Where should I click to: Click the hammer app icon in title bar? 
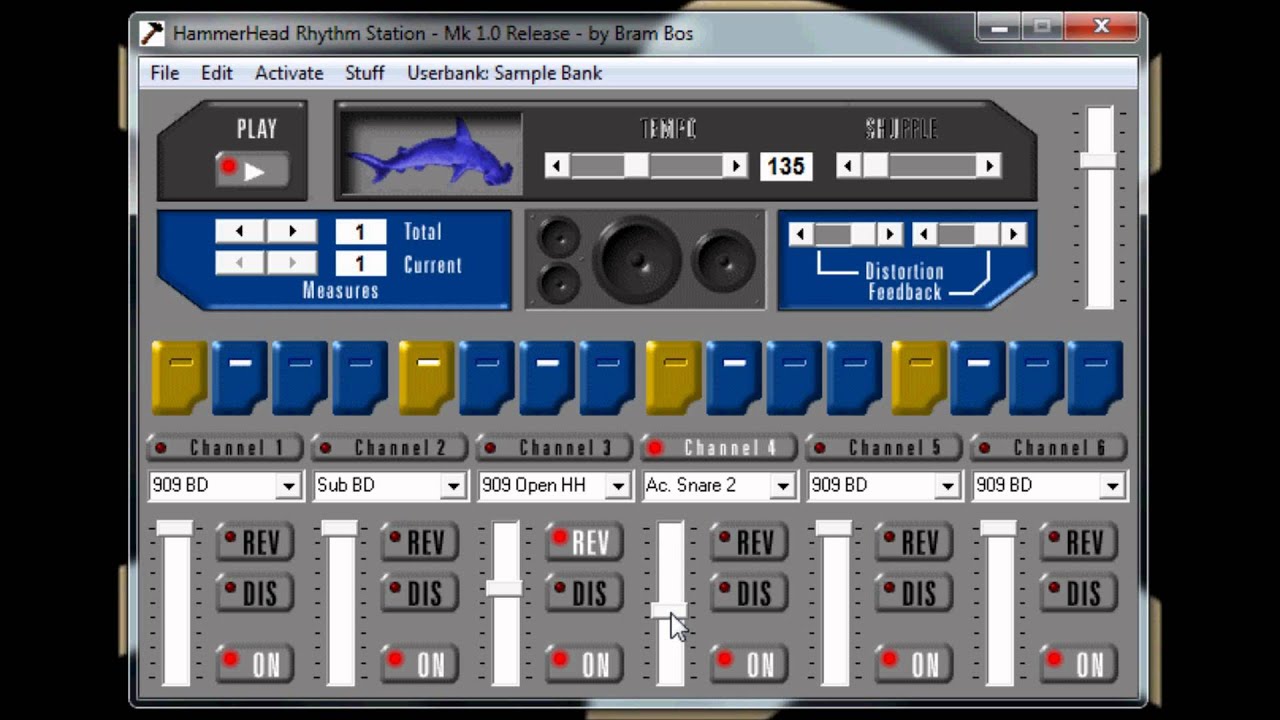coord(152,33)
